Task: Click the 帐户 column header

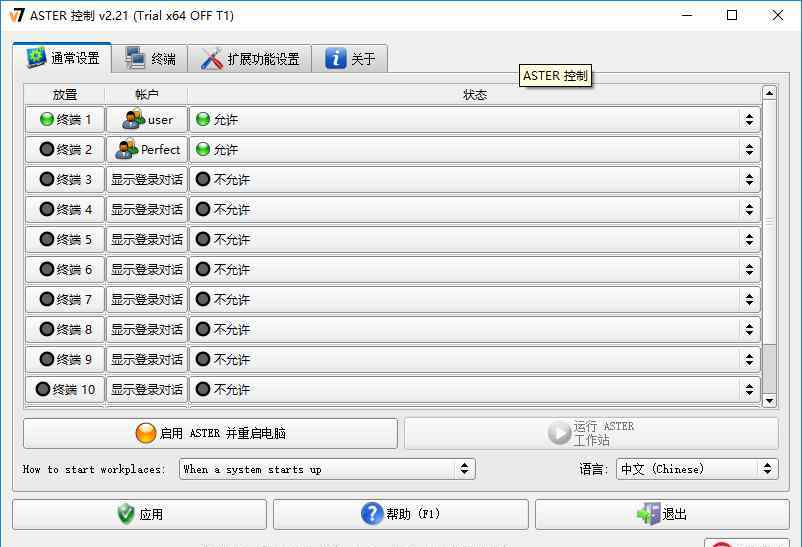Action: (x=147, y=95)
